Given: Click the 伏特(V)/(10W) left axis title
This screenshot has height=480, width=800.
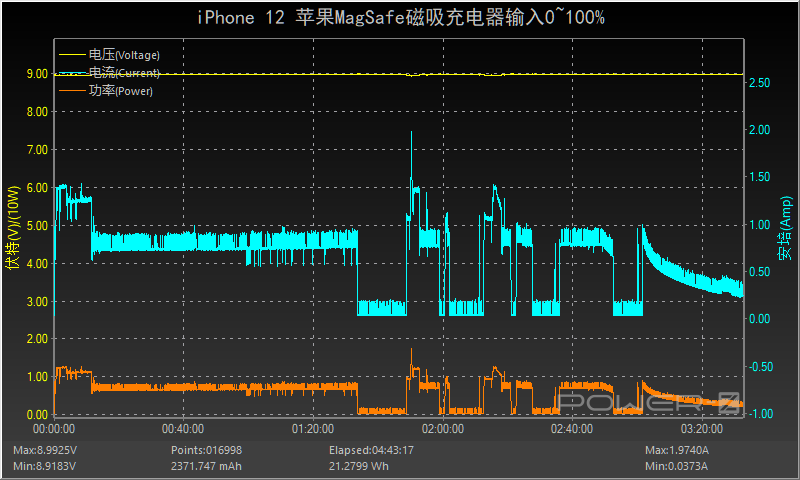Looking at the screenshot, I should point(13,228).
